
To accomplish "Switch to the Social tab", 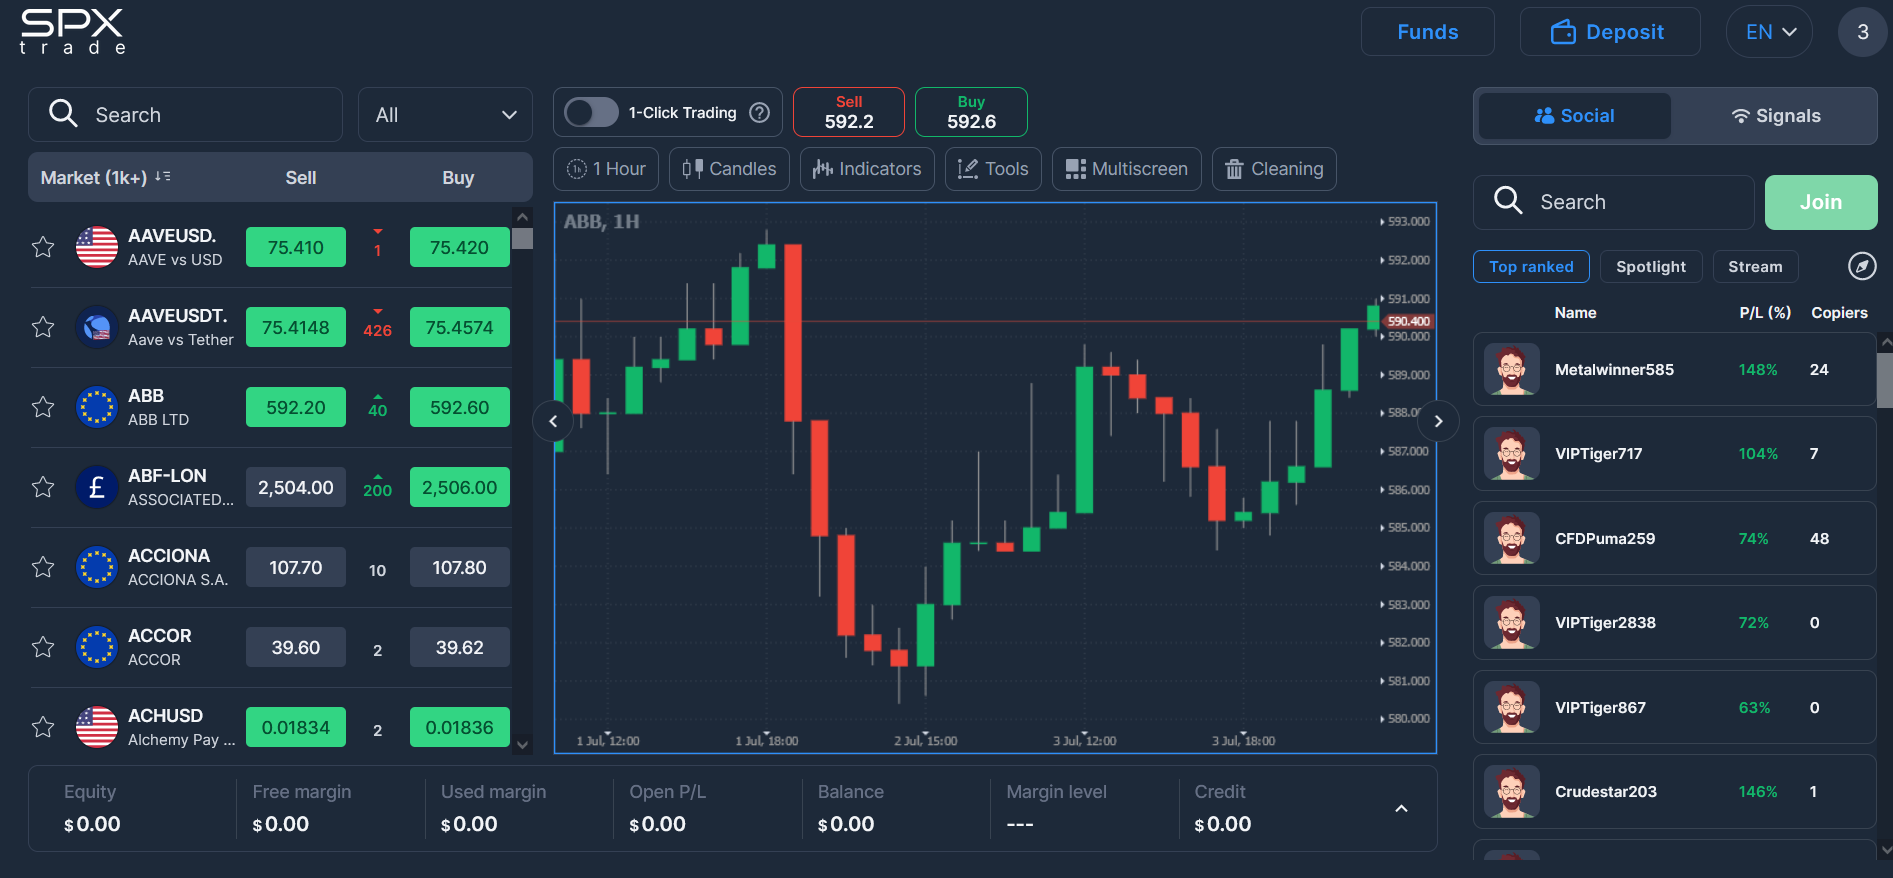I will [1574, 116].
